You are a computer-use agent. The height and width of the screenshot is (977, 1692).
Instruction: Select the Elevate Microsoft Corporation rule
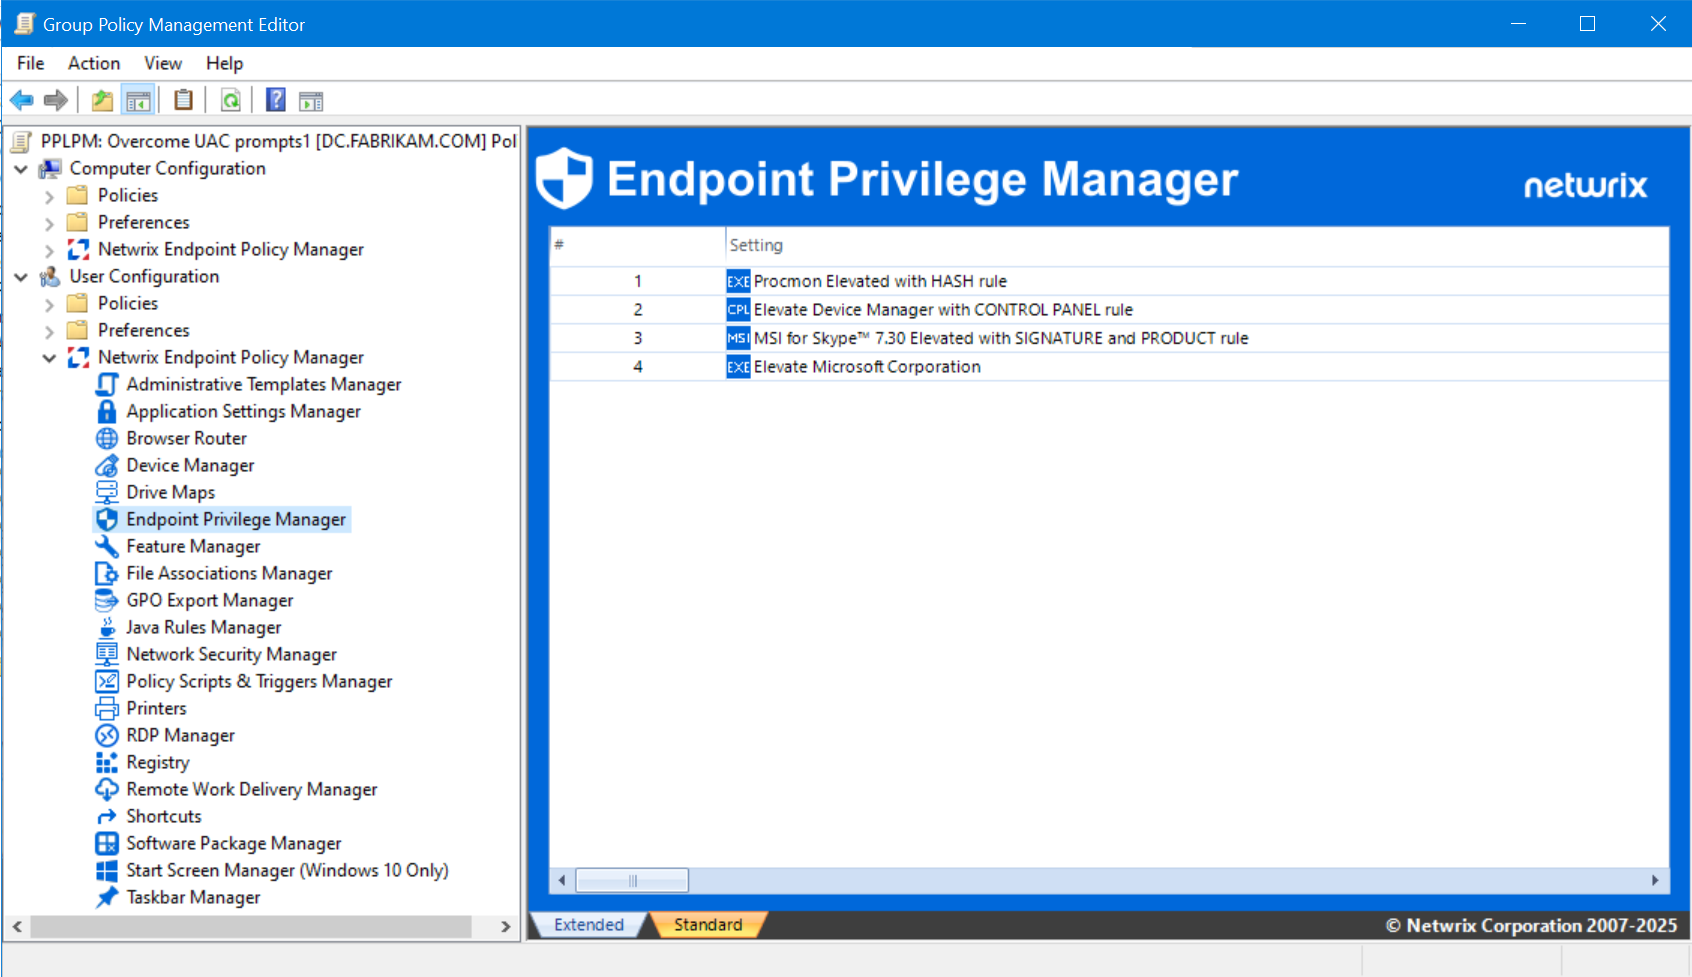click(x=1109, y=367)
